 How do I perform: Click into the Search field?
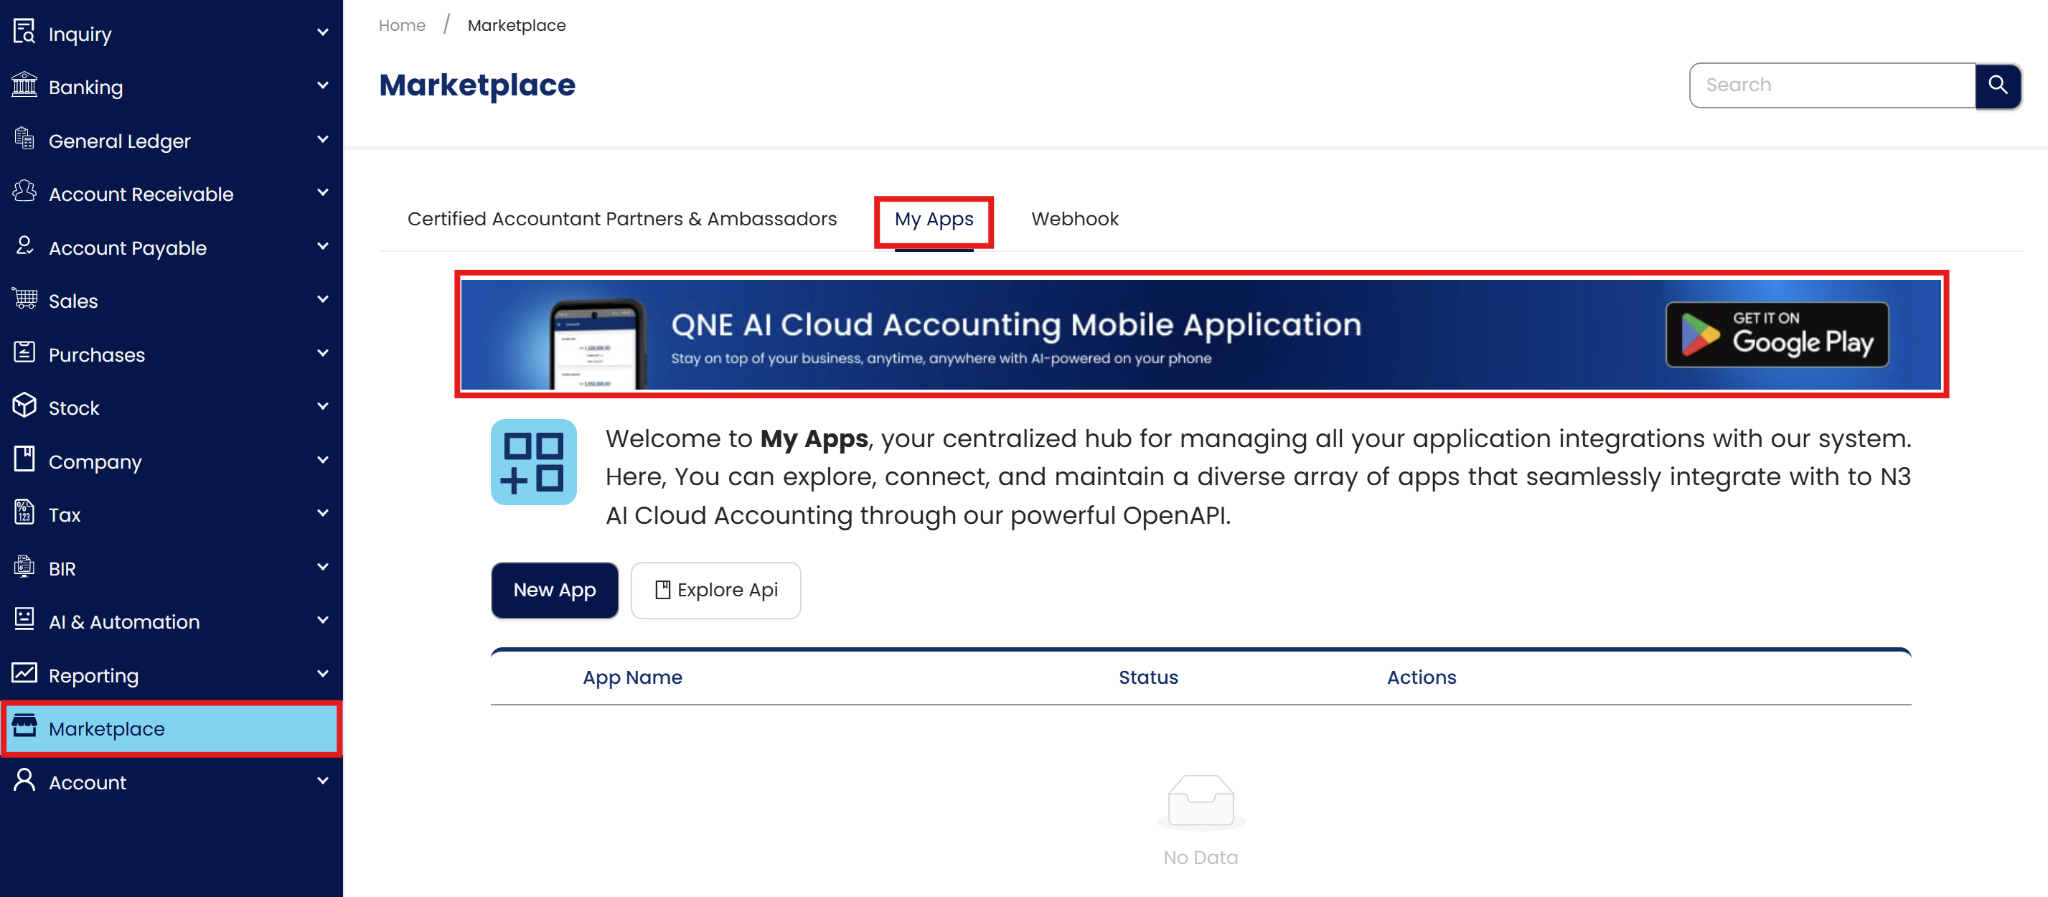(1832, 85)
